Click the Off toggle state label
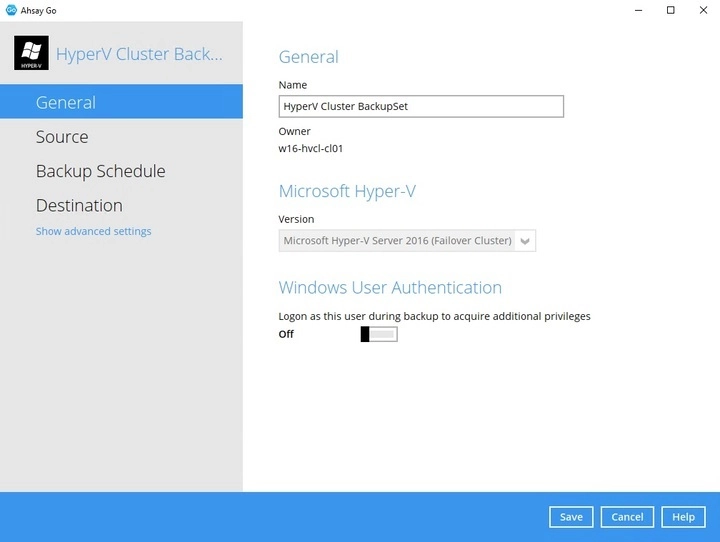Viewport: 720px width, 542px height. [286, 334]
